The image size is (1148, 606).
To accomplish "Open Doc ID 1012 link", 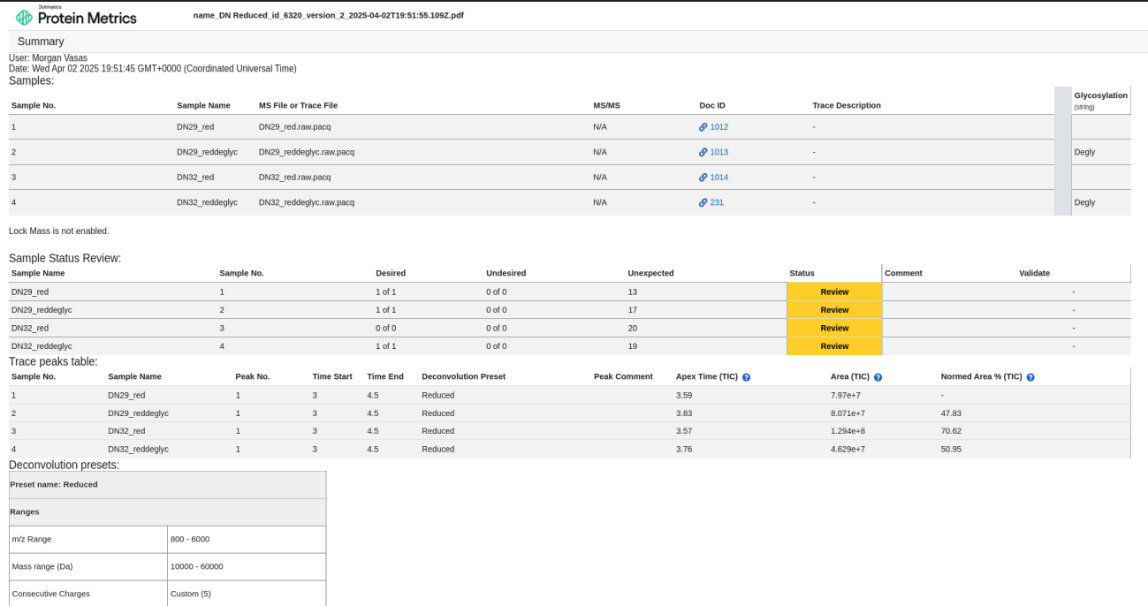I will tap(719, 127).
